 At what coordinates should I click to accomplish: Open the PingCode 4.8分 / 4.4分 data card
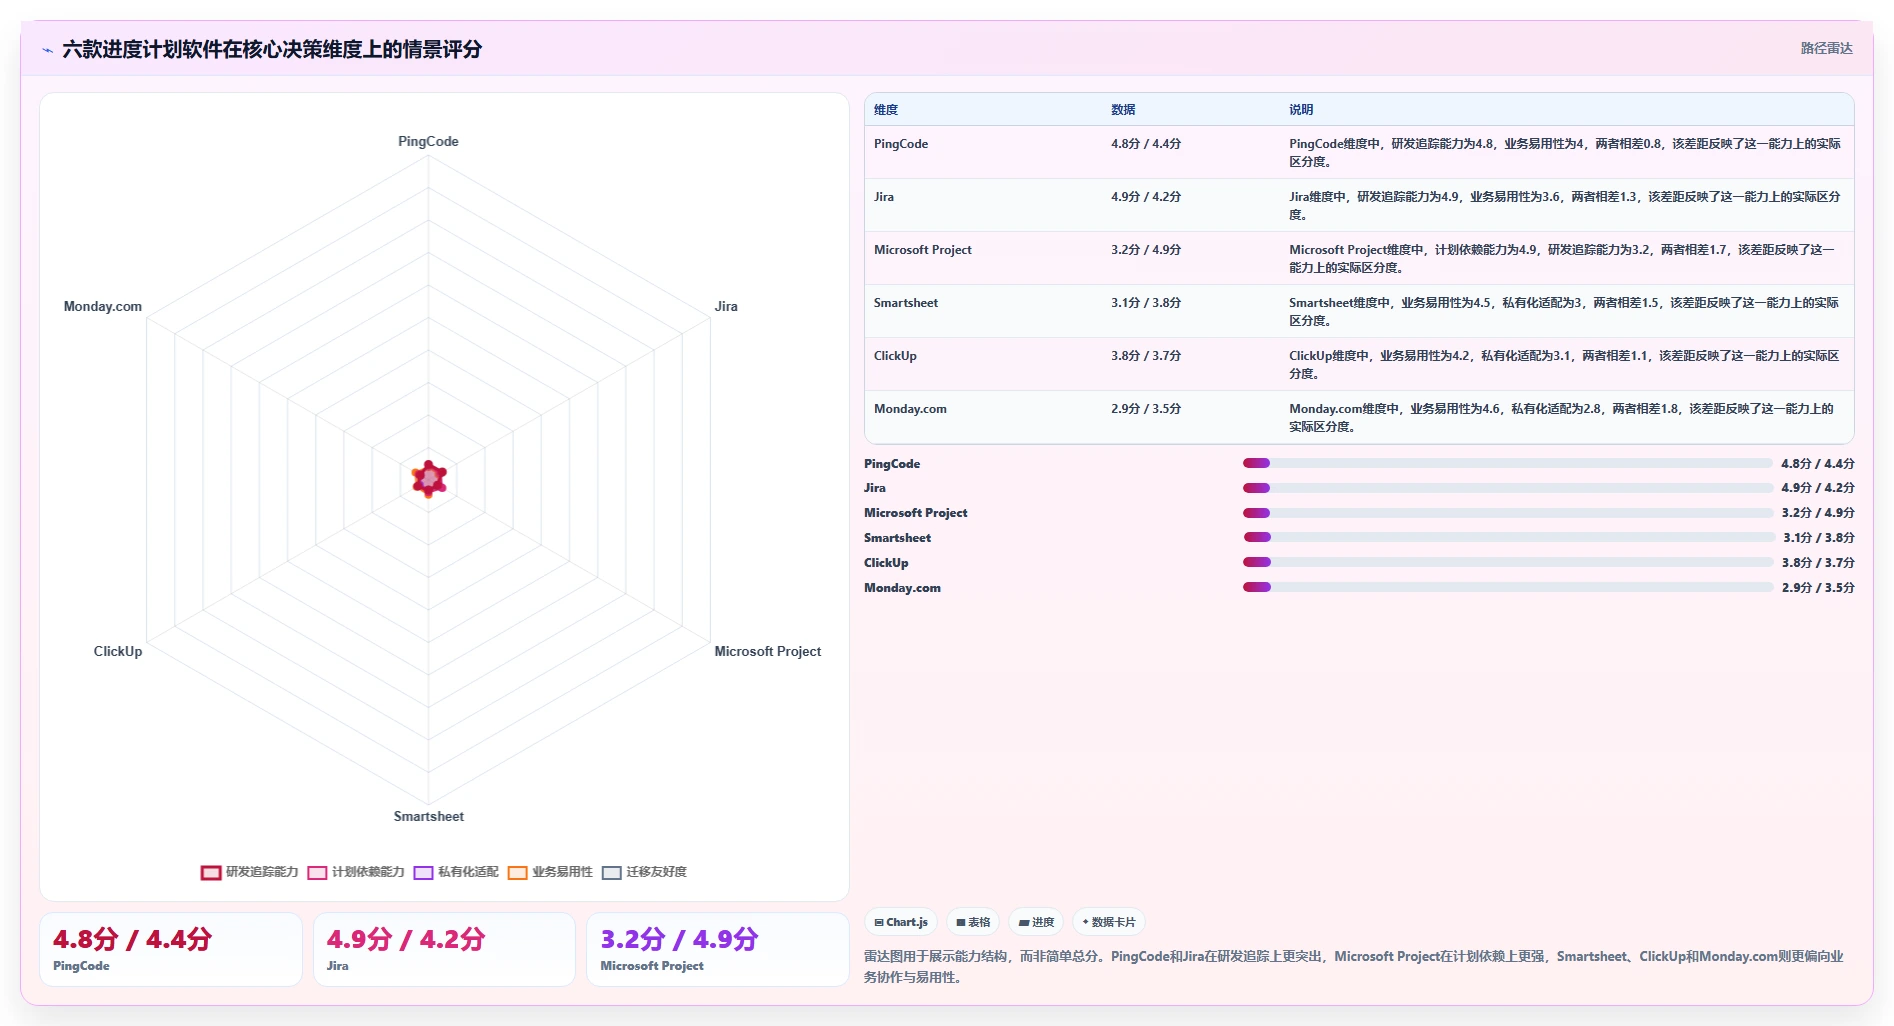171,949
